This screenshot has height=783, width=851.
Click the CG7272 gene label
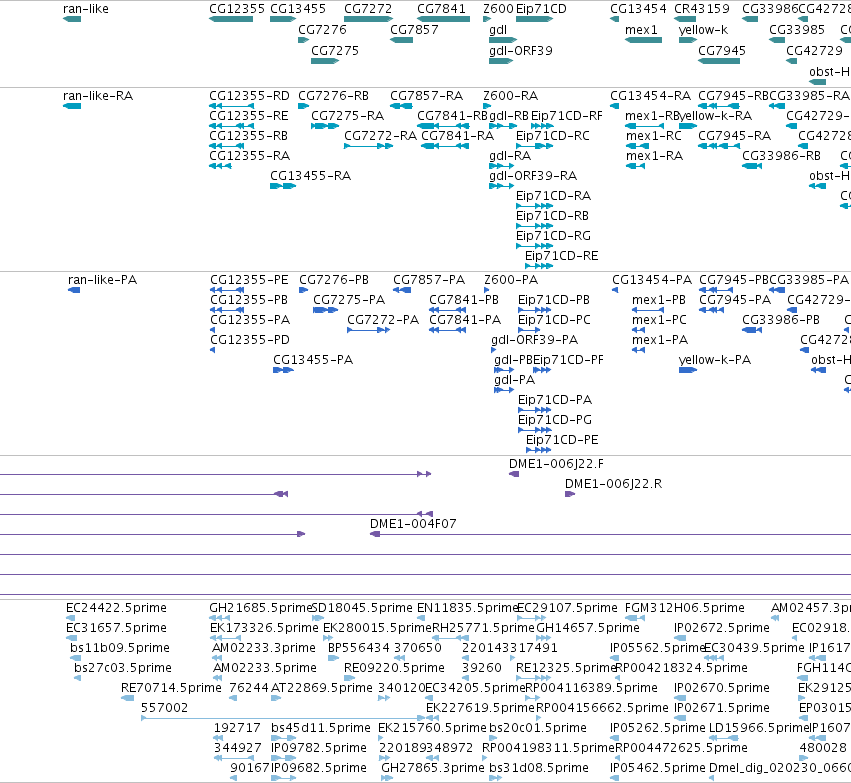tap(368, 9)
